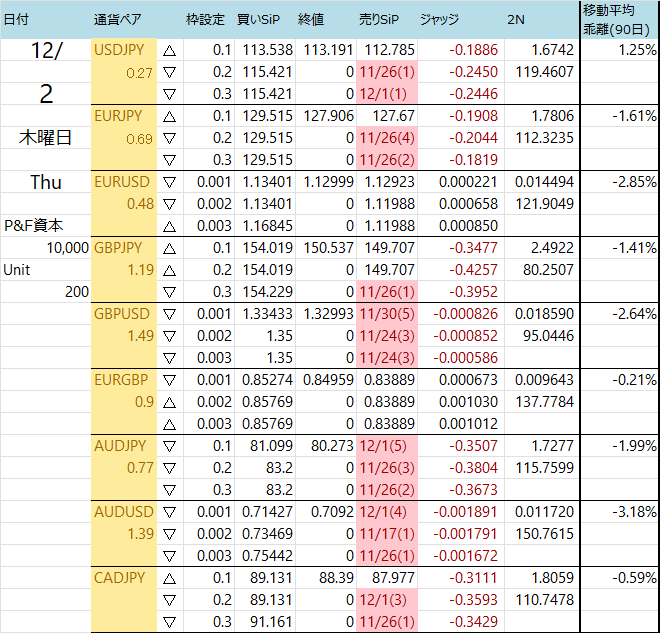Select the AUDUSD currency pair cell
Viewport: 660px width, 633px height.
coord(124,512)
